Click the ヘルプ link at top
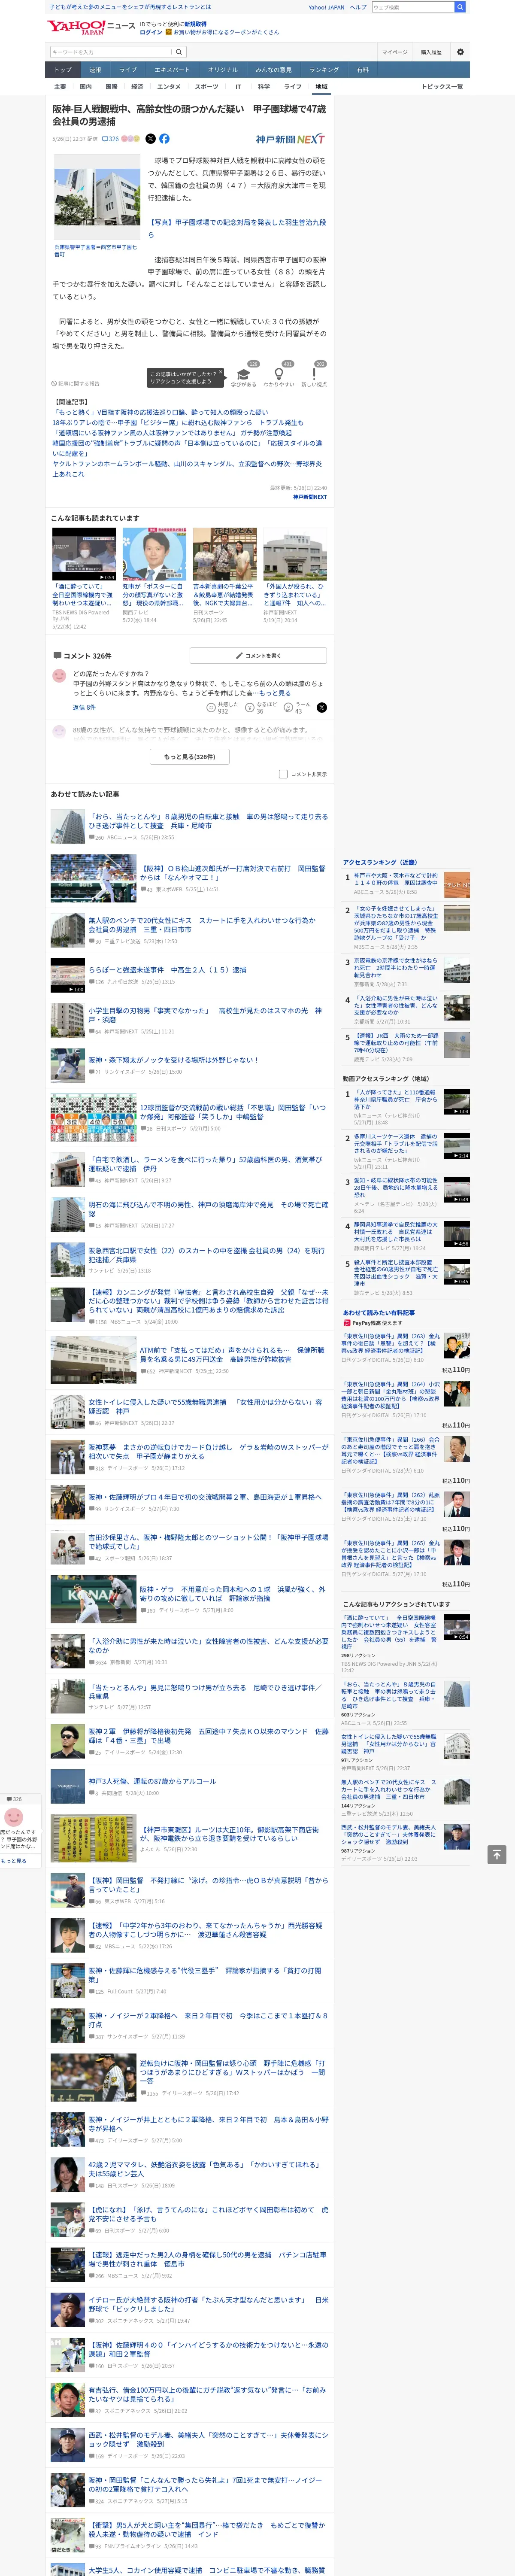Image resolution: width=515 pixels, height=2576 pixels. [358, 7]
